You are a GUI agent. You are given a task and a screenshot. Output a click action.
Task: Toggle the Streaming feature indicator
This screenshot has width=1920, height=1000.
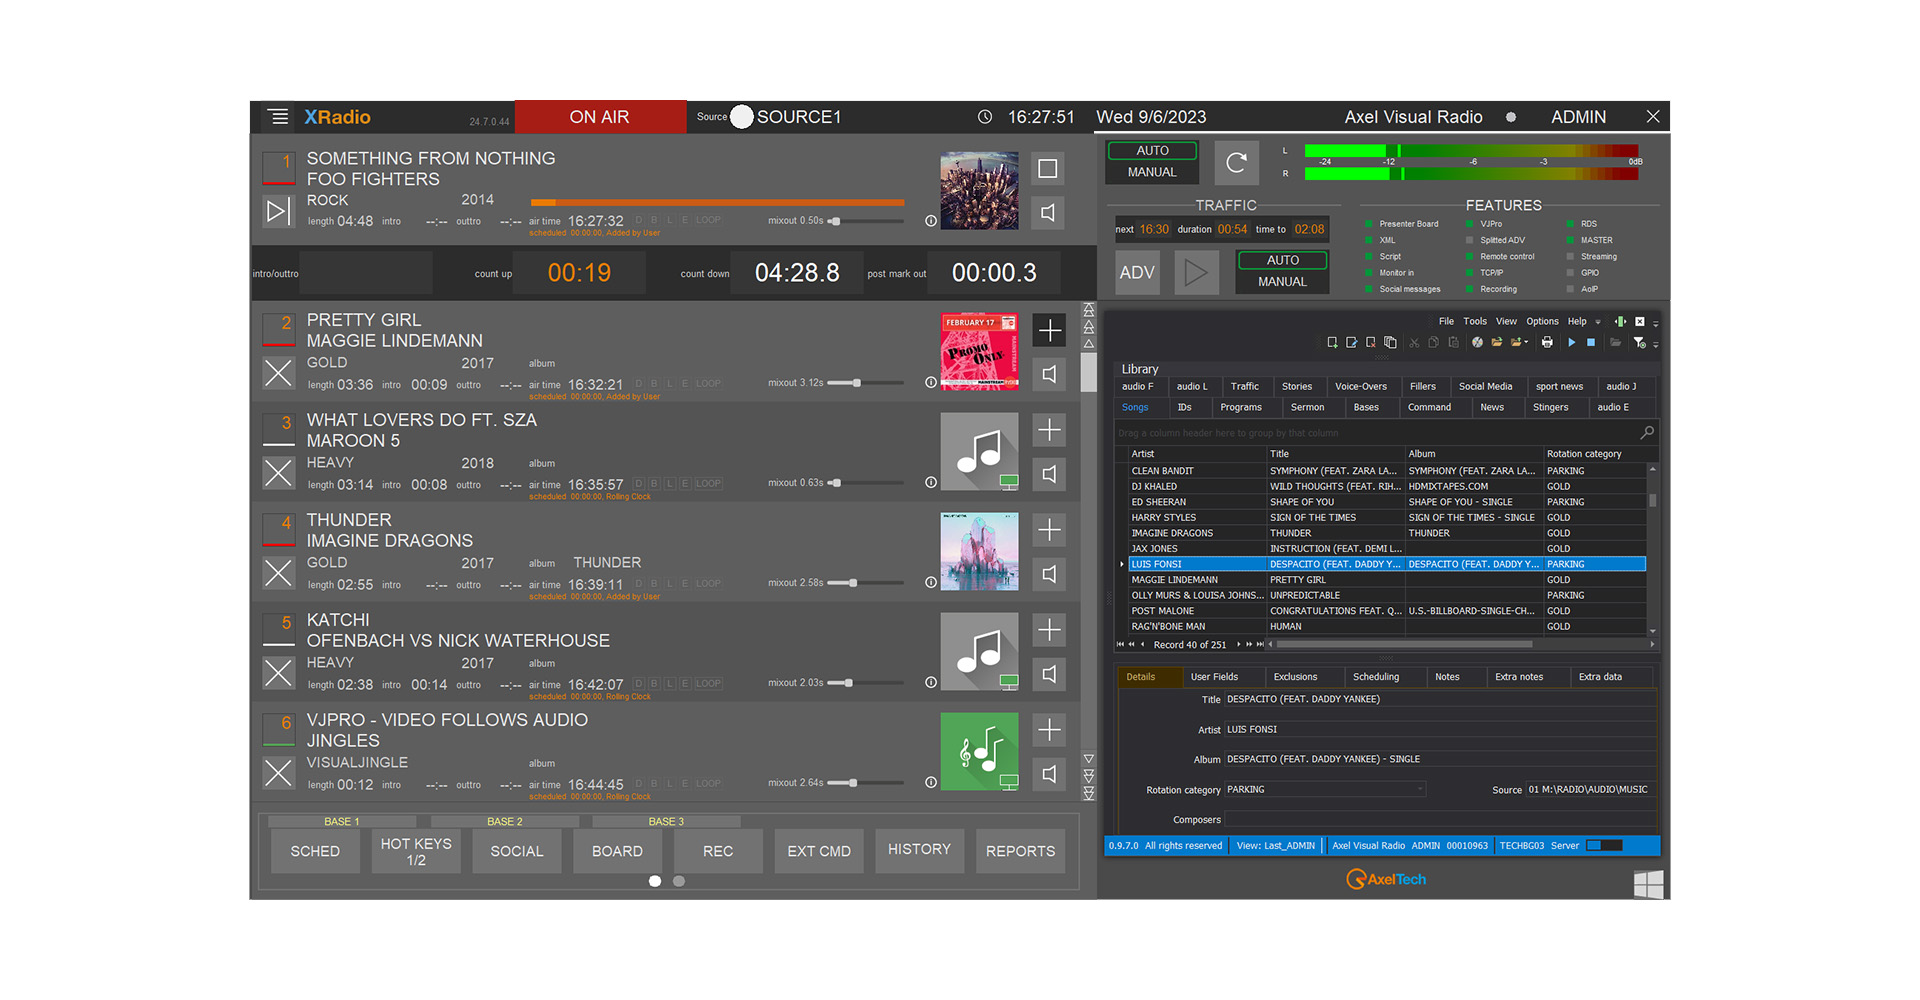[1570, 256]
